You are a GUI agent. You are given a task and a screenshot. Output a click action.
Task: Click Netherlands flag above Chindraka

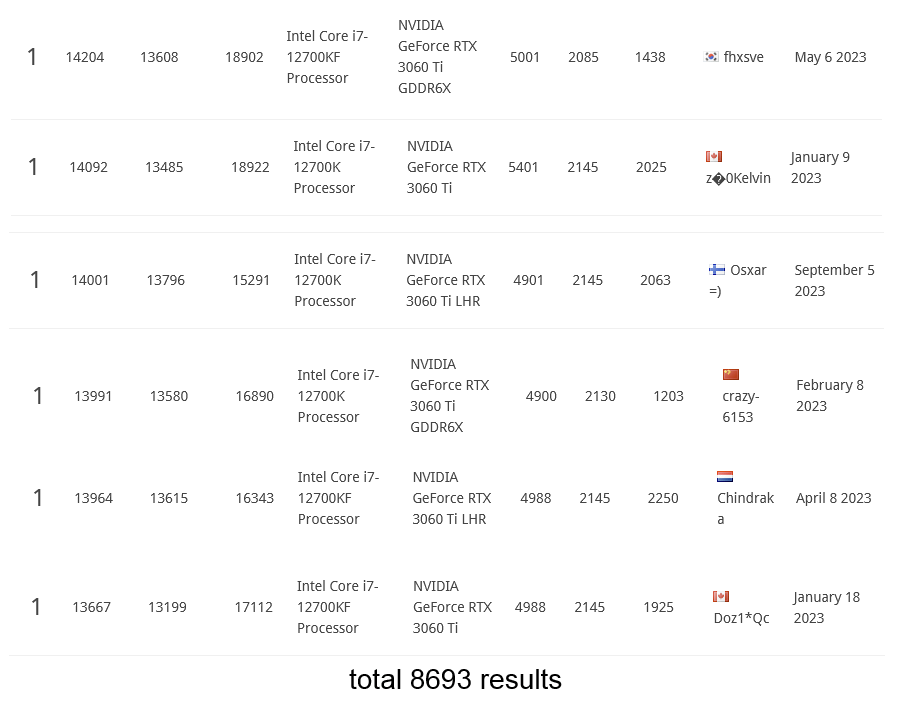(x=725, y=476)
